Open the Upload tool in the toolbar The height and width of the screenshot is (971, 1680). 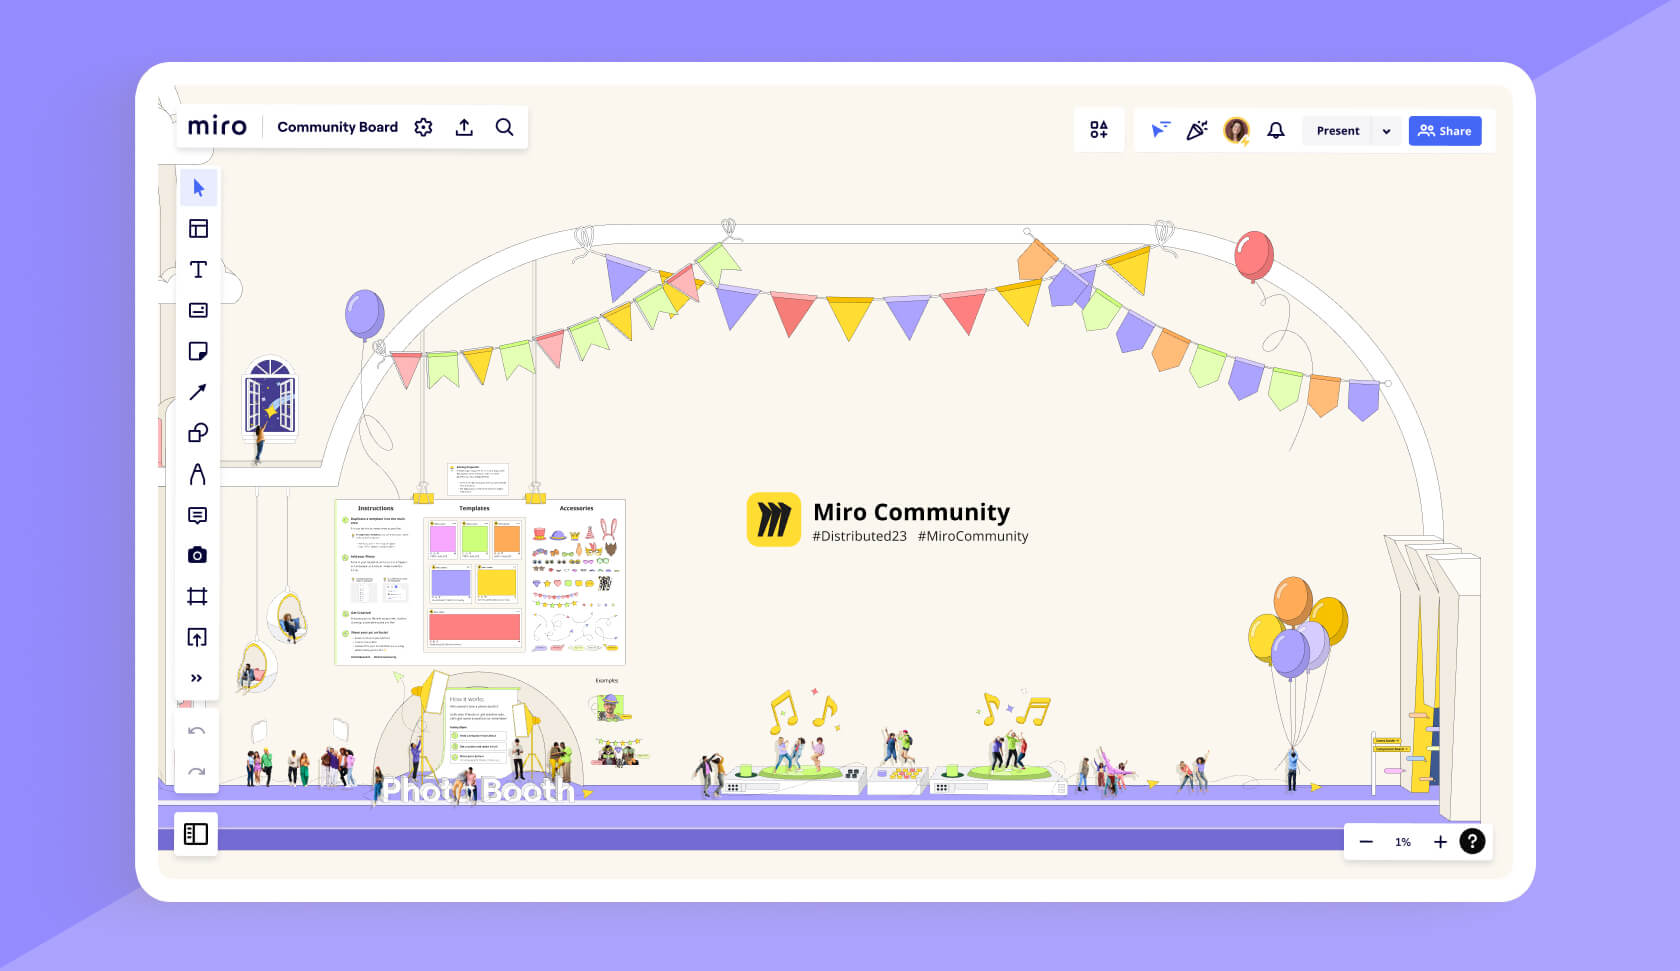coord(198,637)
